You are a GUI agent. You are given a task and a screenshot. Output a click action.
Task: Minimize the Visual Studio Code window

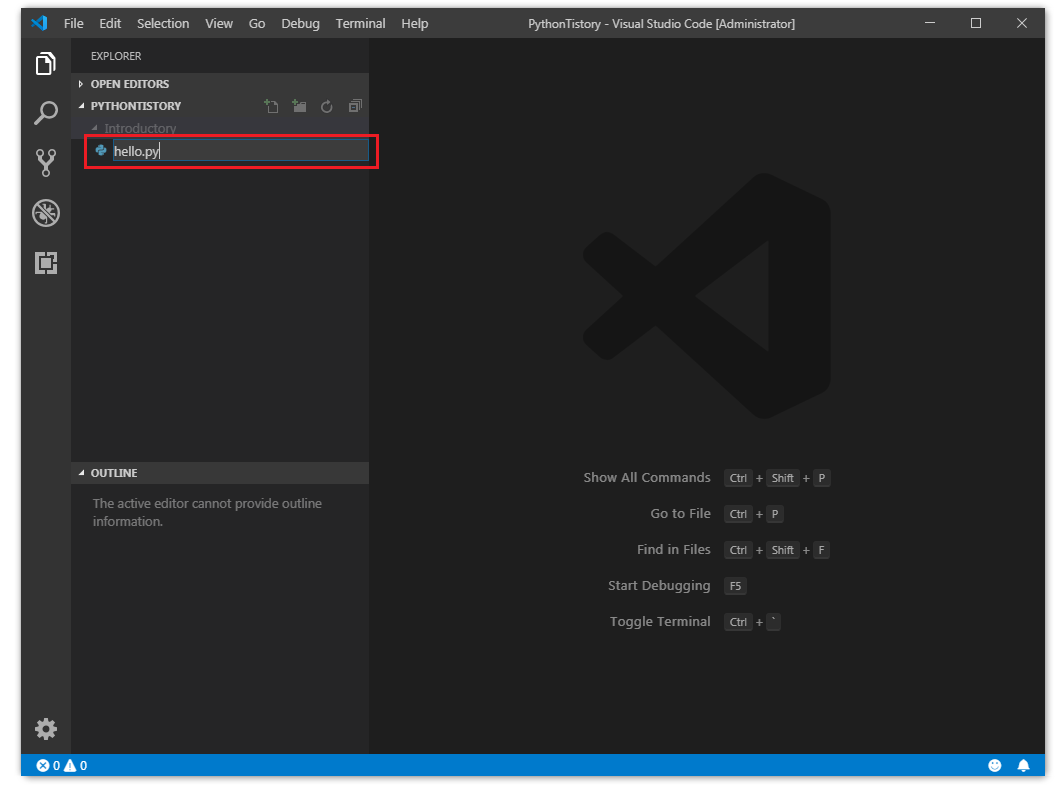tap(930, 23)
